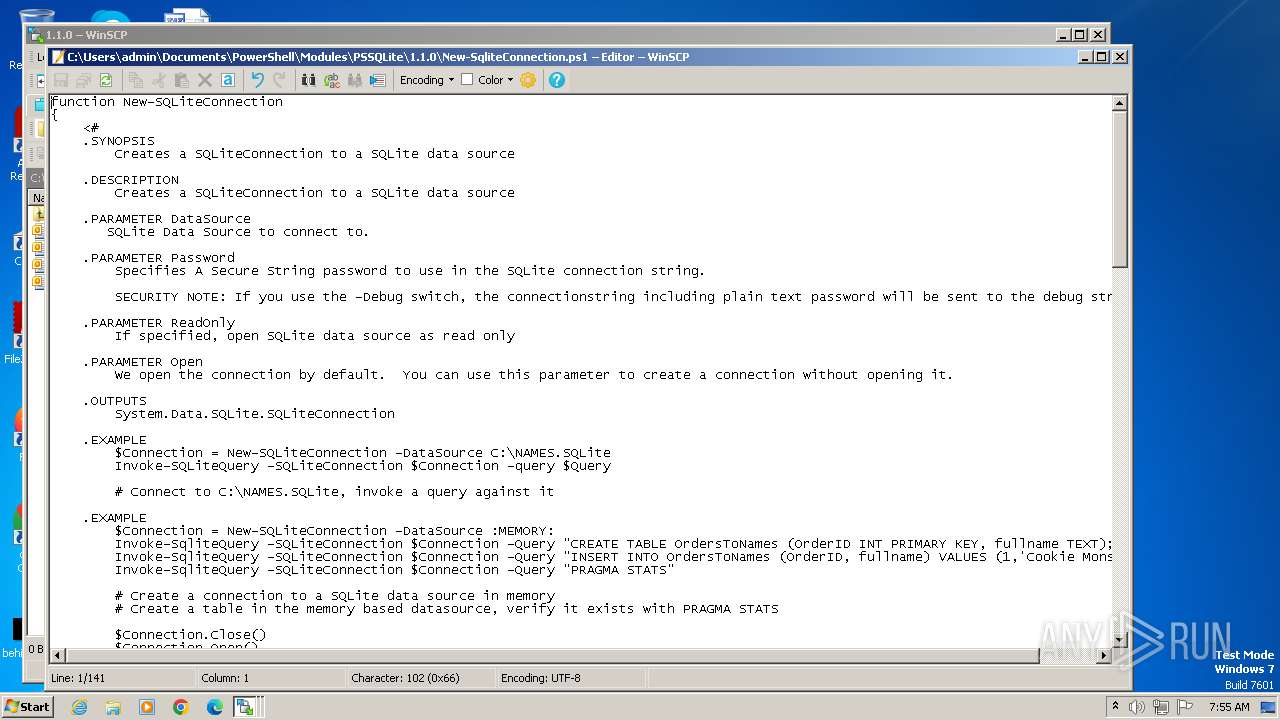Open the Windows Start menu
Image resolution: width=1280 pixels, height=720 pixels.
pos(27,706)
